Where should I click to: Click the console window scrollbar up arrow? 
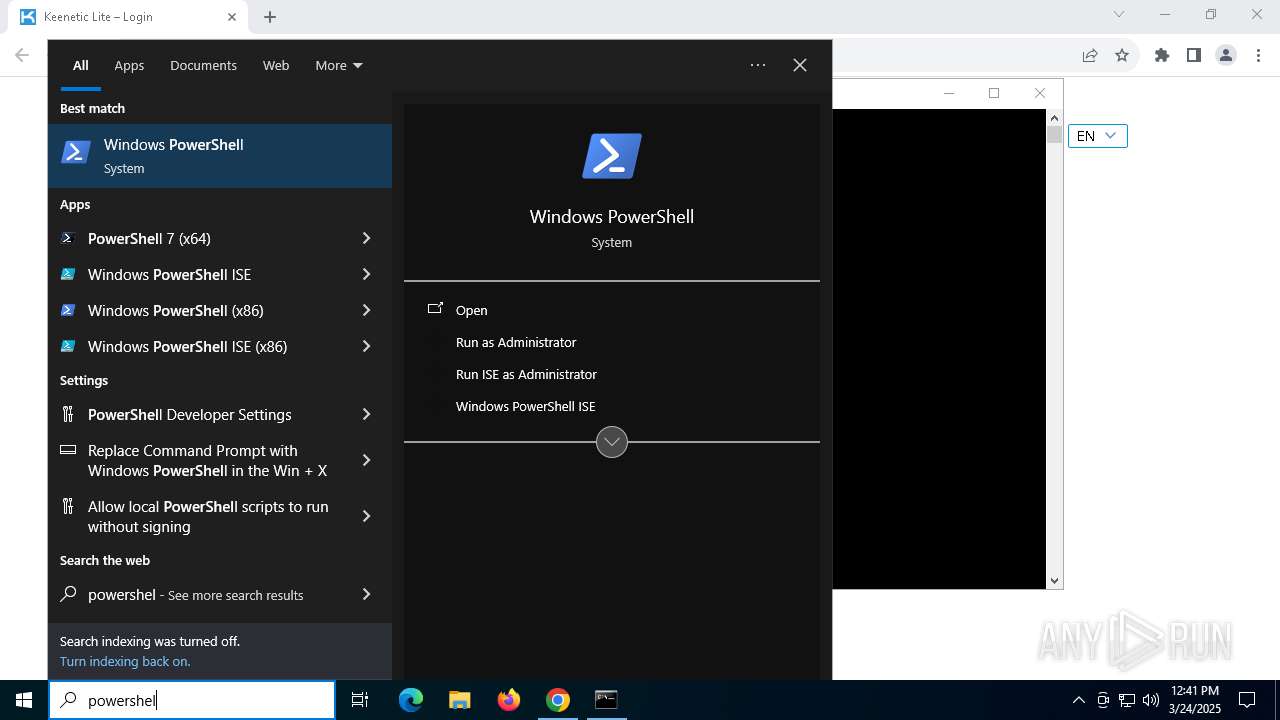[x=1054, y=118]
